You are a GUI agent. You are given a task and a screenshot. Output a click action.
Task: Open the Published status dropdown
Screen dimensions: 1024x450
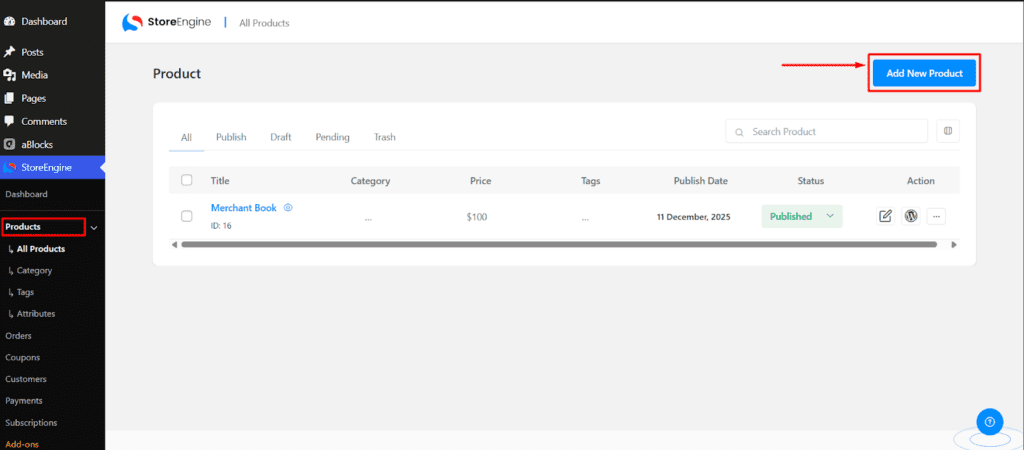click(802, 216)
